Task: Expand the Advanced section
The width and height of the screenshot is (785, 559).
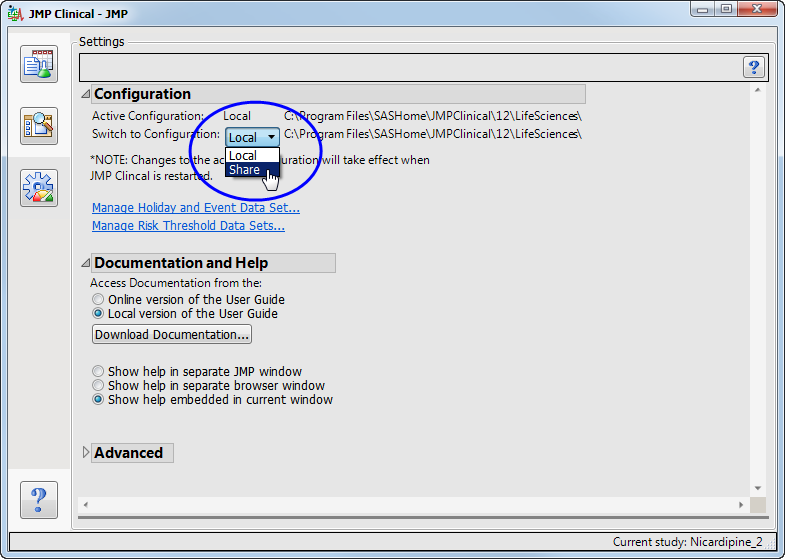Action: point(86,452)
